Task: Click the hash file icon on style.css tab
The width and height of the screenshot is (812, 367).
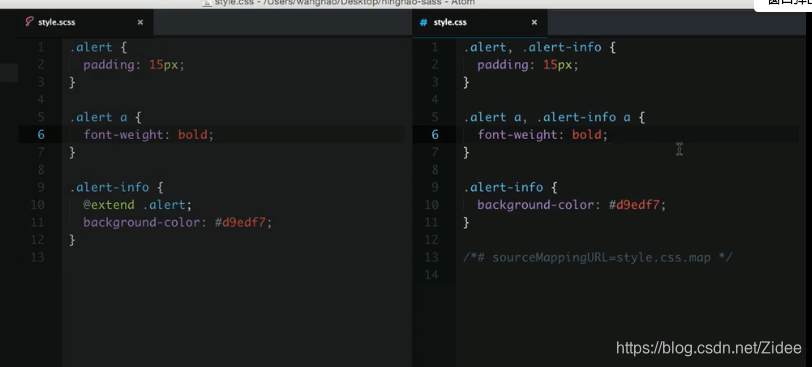Action: pyautogui.click(x=424, y=22)
